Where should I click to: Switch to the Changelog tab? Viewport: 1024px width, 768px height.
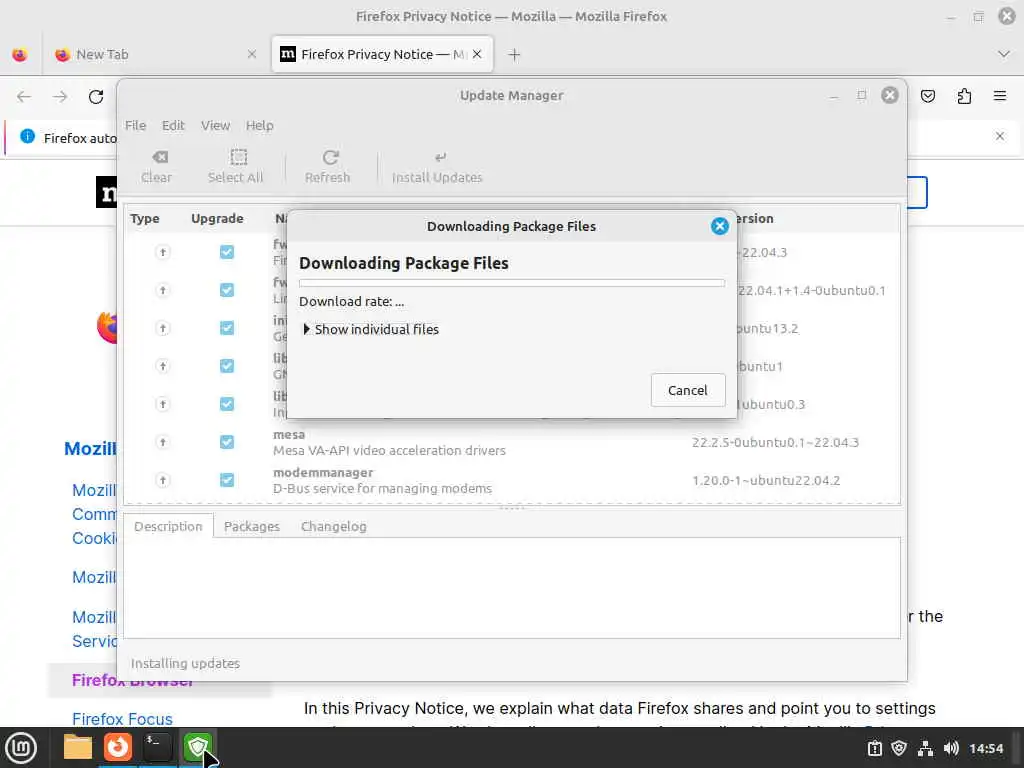pyautogui.click(x=334, y=526)
